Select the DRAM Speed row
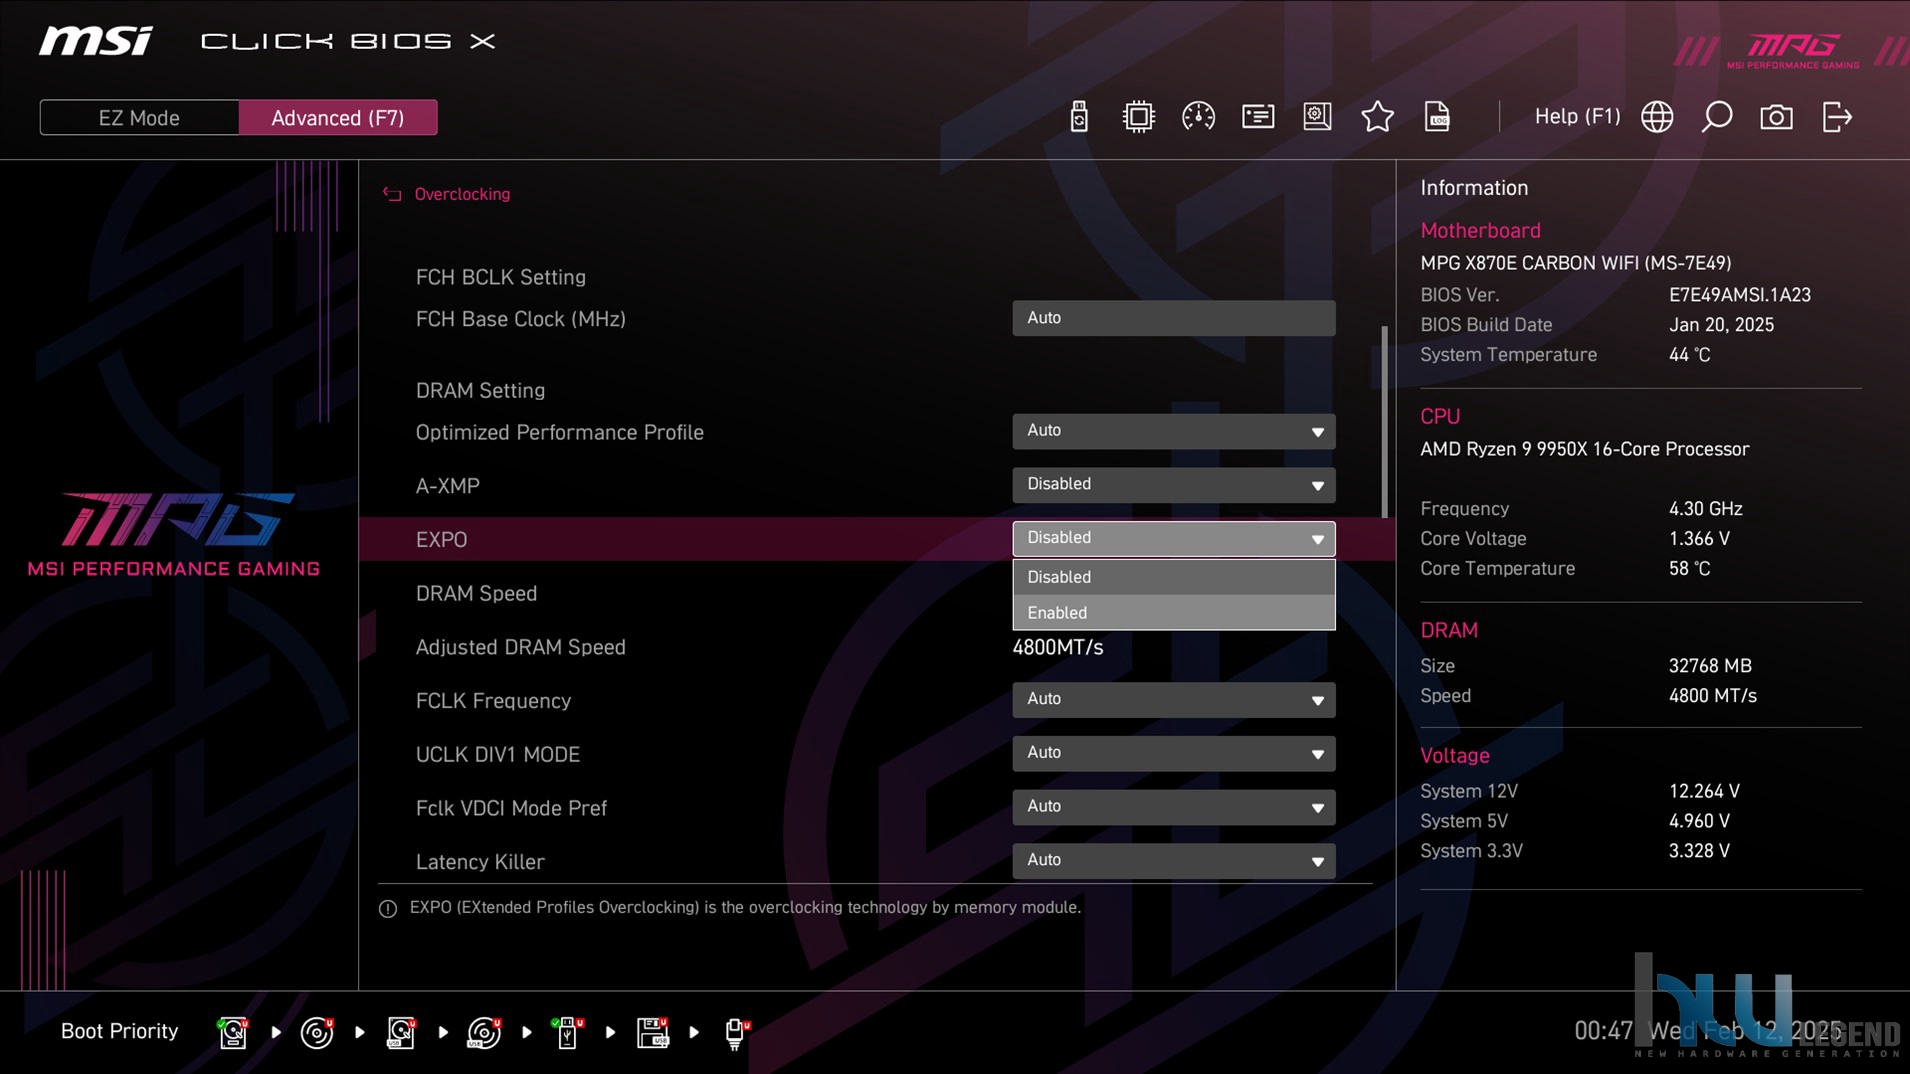 876,593
